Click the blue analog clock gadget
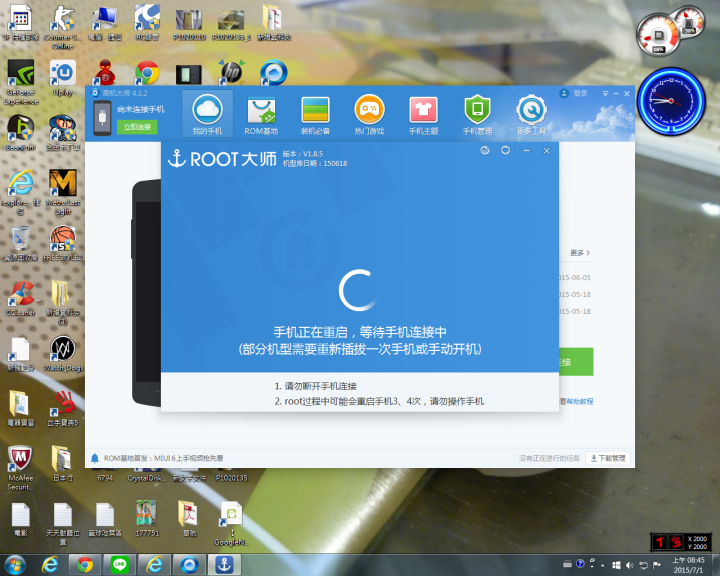 pos(671,101)
